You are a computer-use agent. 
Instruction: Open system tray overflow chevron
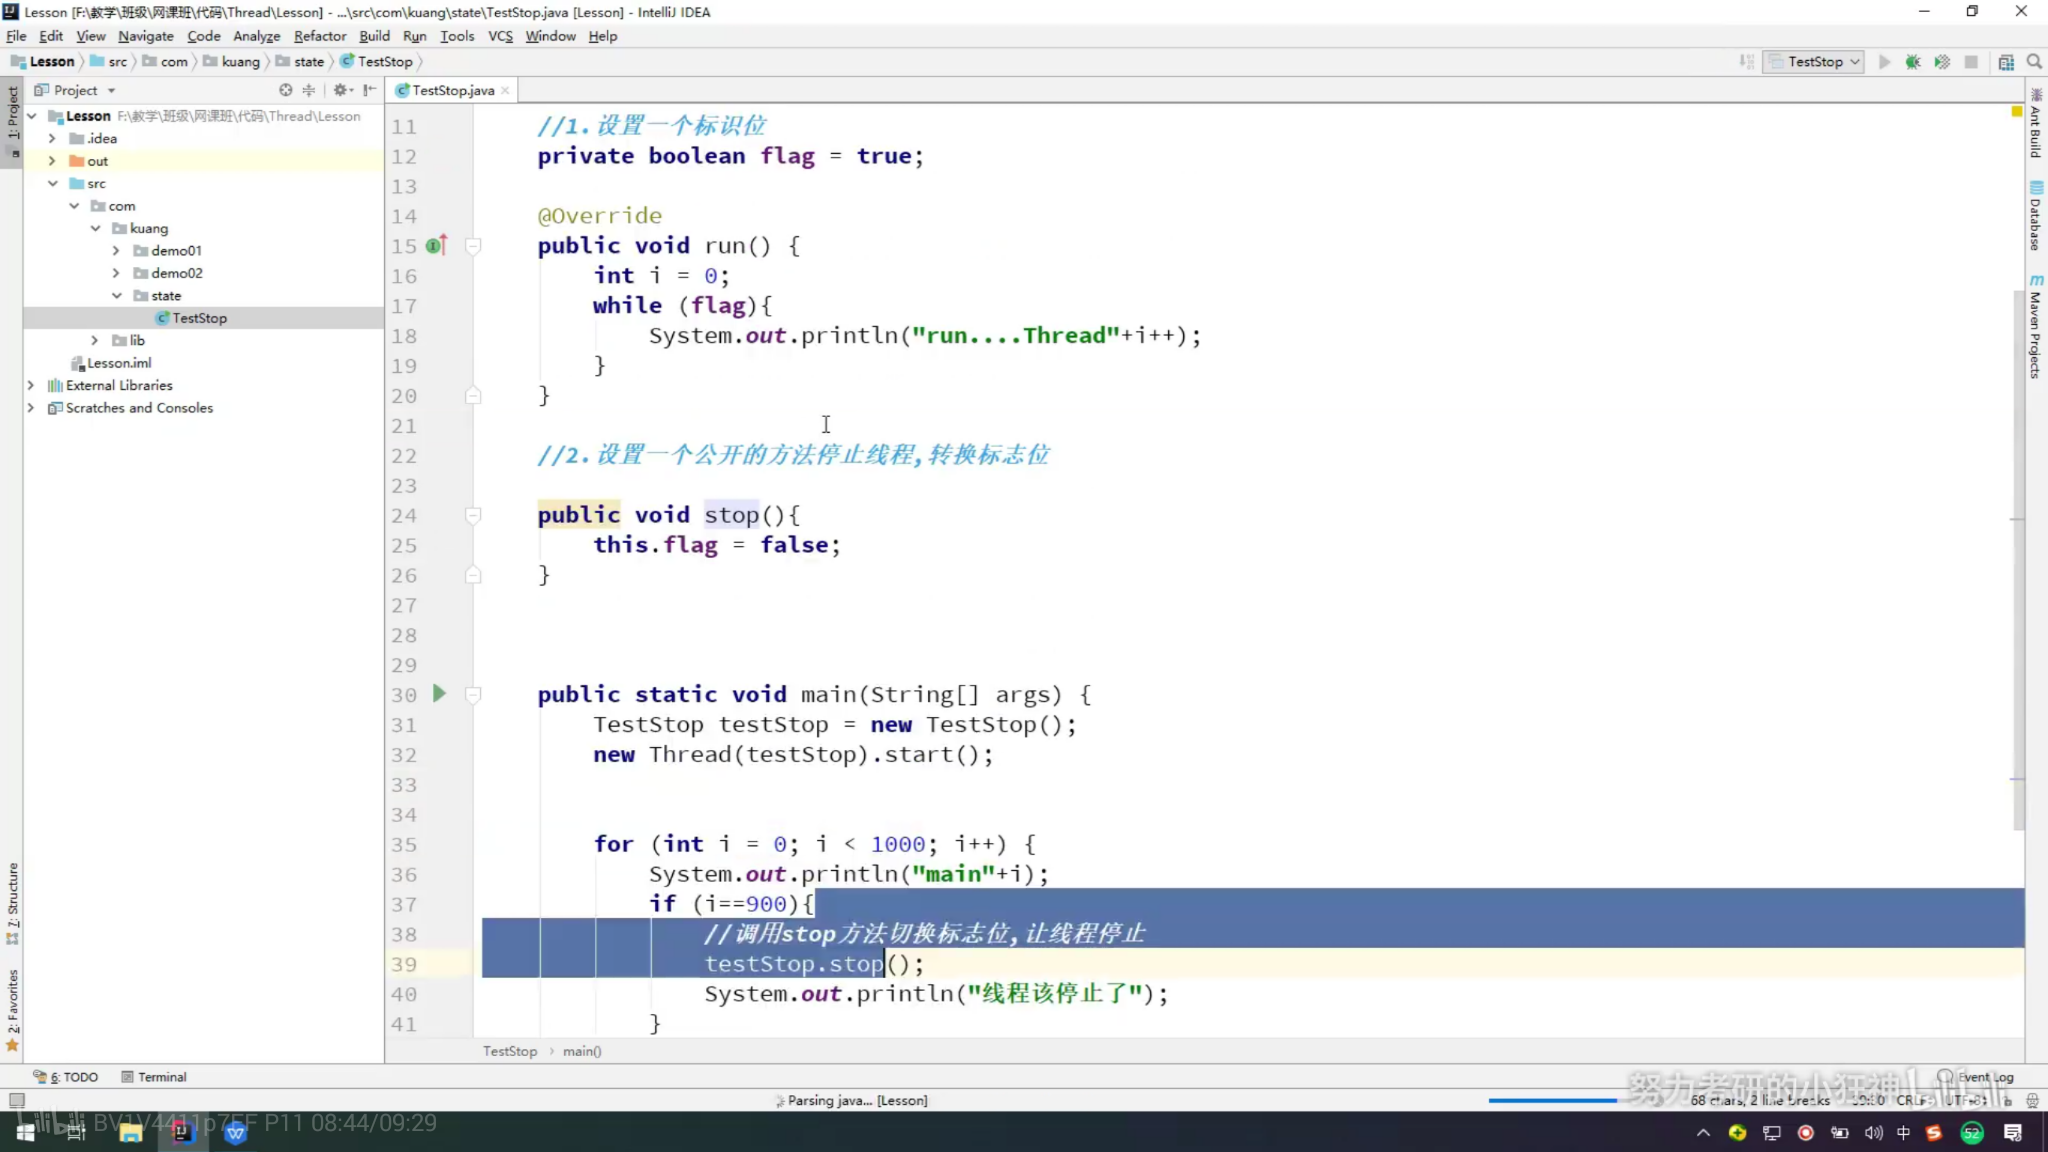click(1703, 1133)
